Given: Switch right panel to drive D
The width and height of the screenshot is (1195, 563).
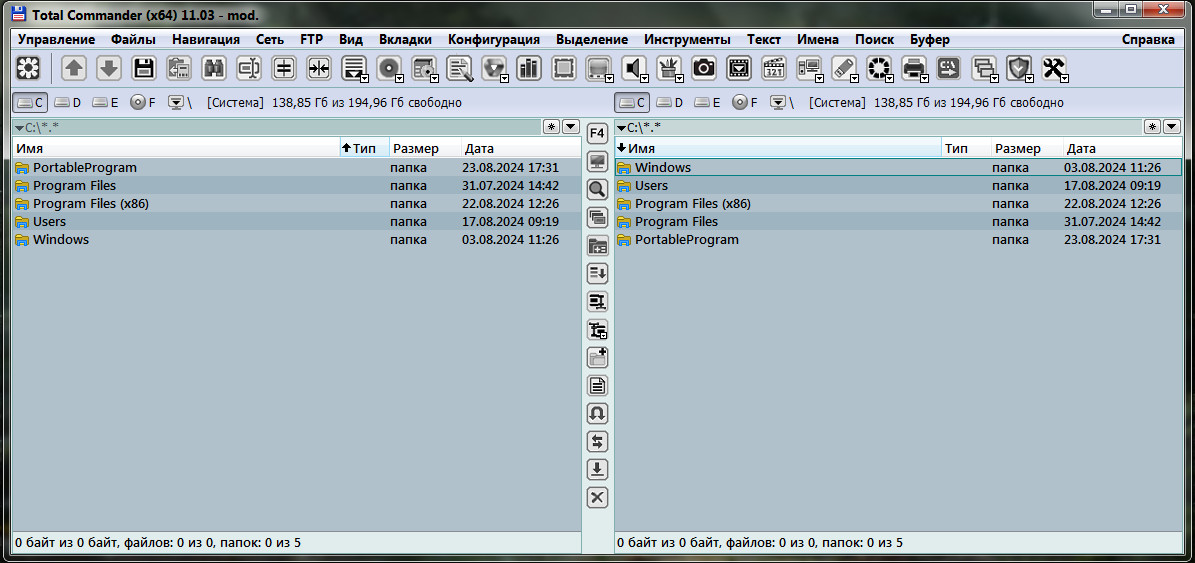Looking at the screenshot, I should click(x=669, y=102).
